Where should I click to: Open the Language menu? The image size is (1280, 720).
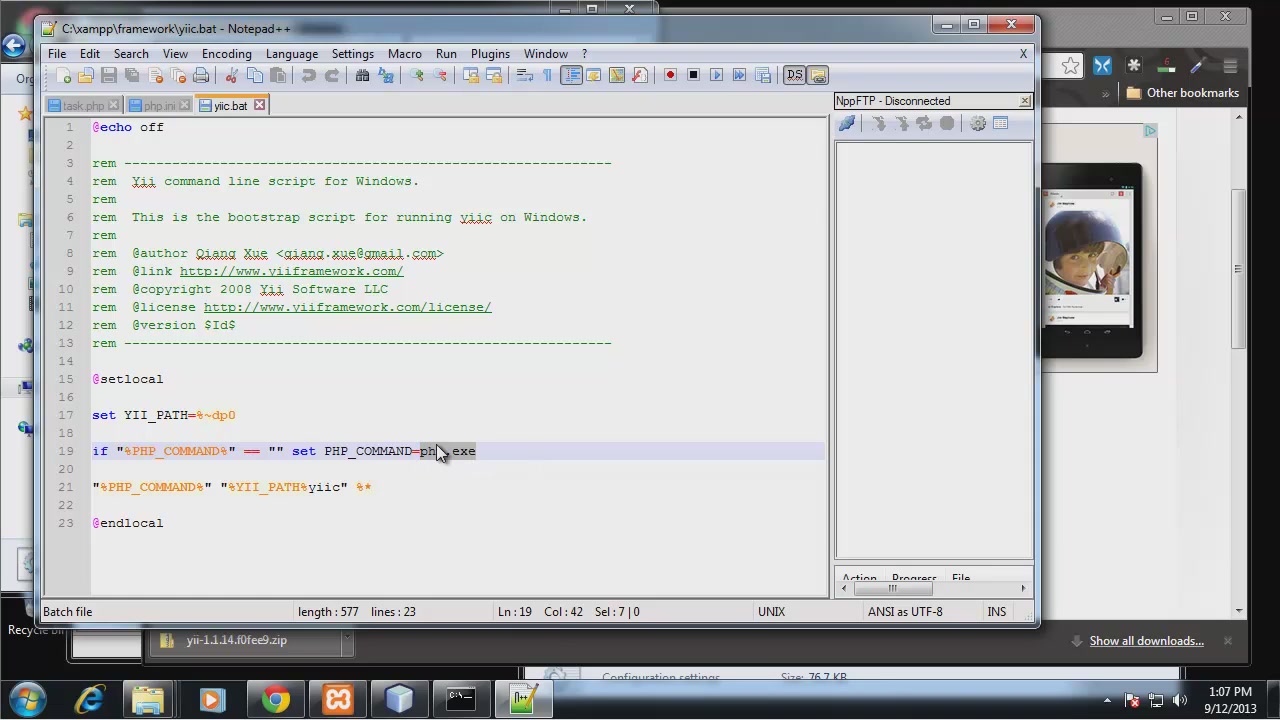click(x=292, y=54)
